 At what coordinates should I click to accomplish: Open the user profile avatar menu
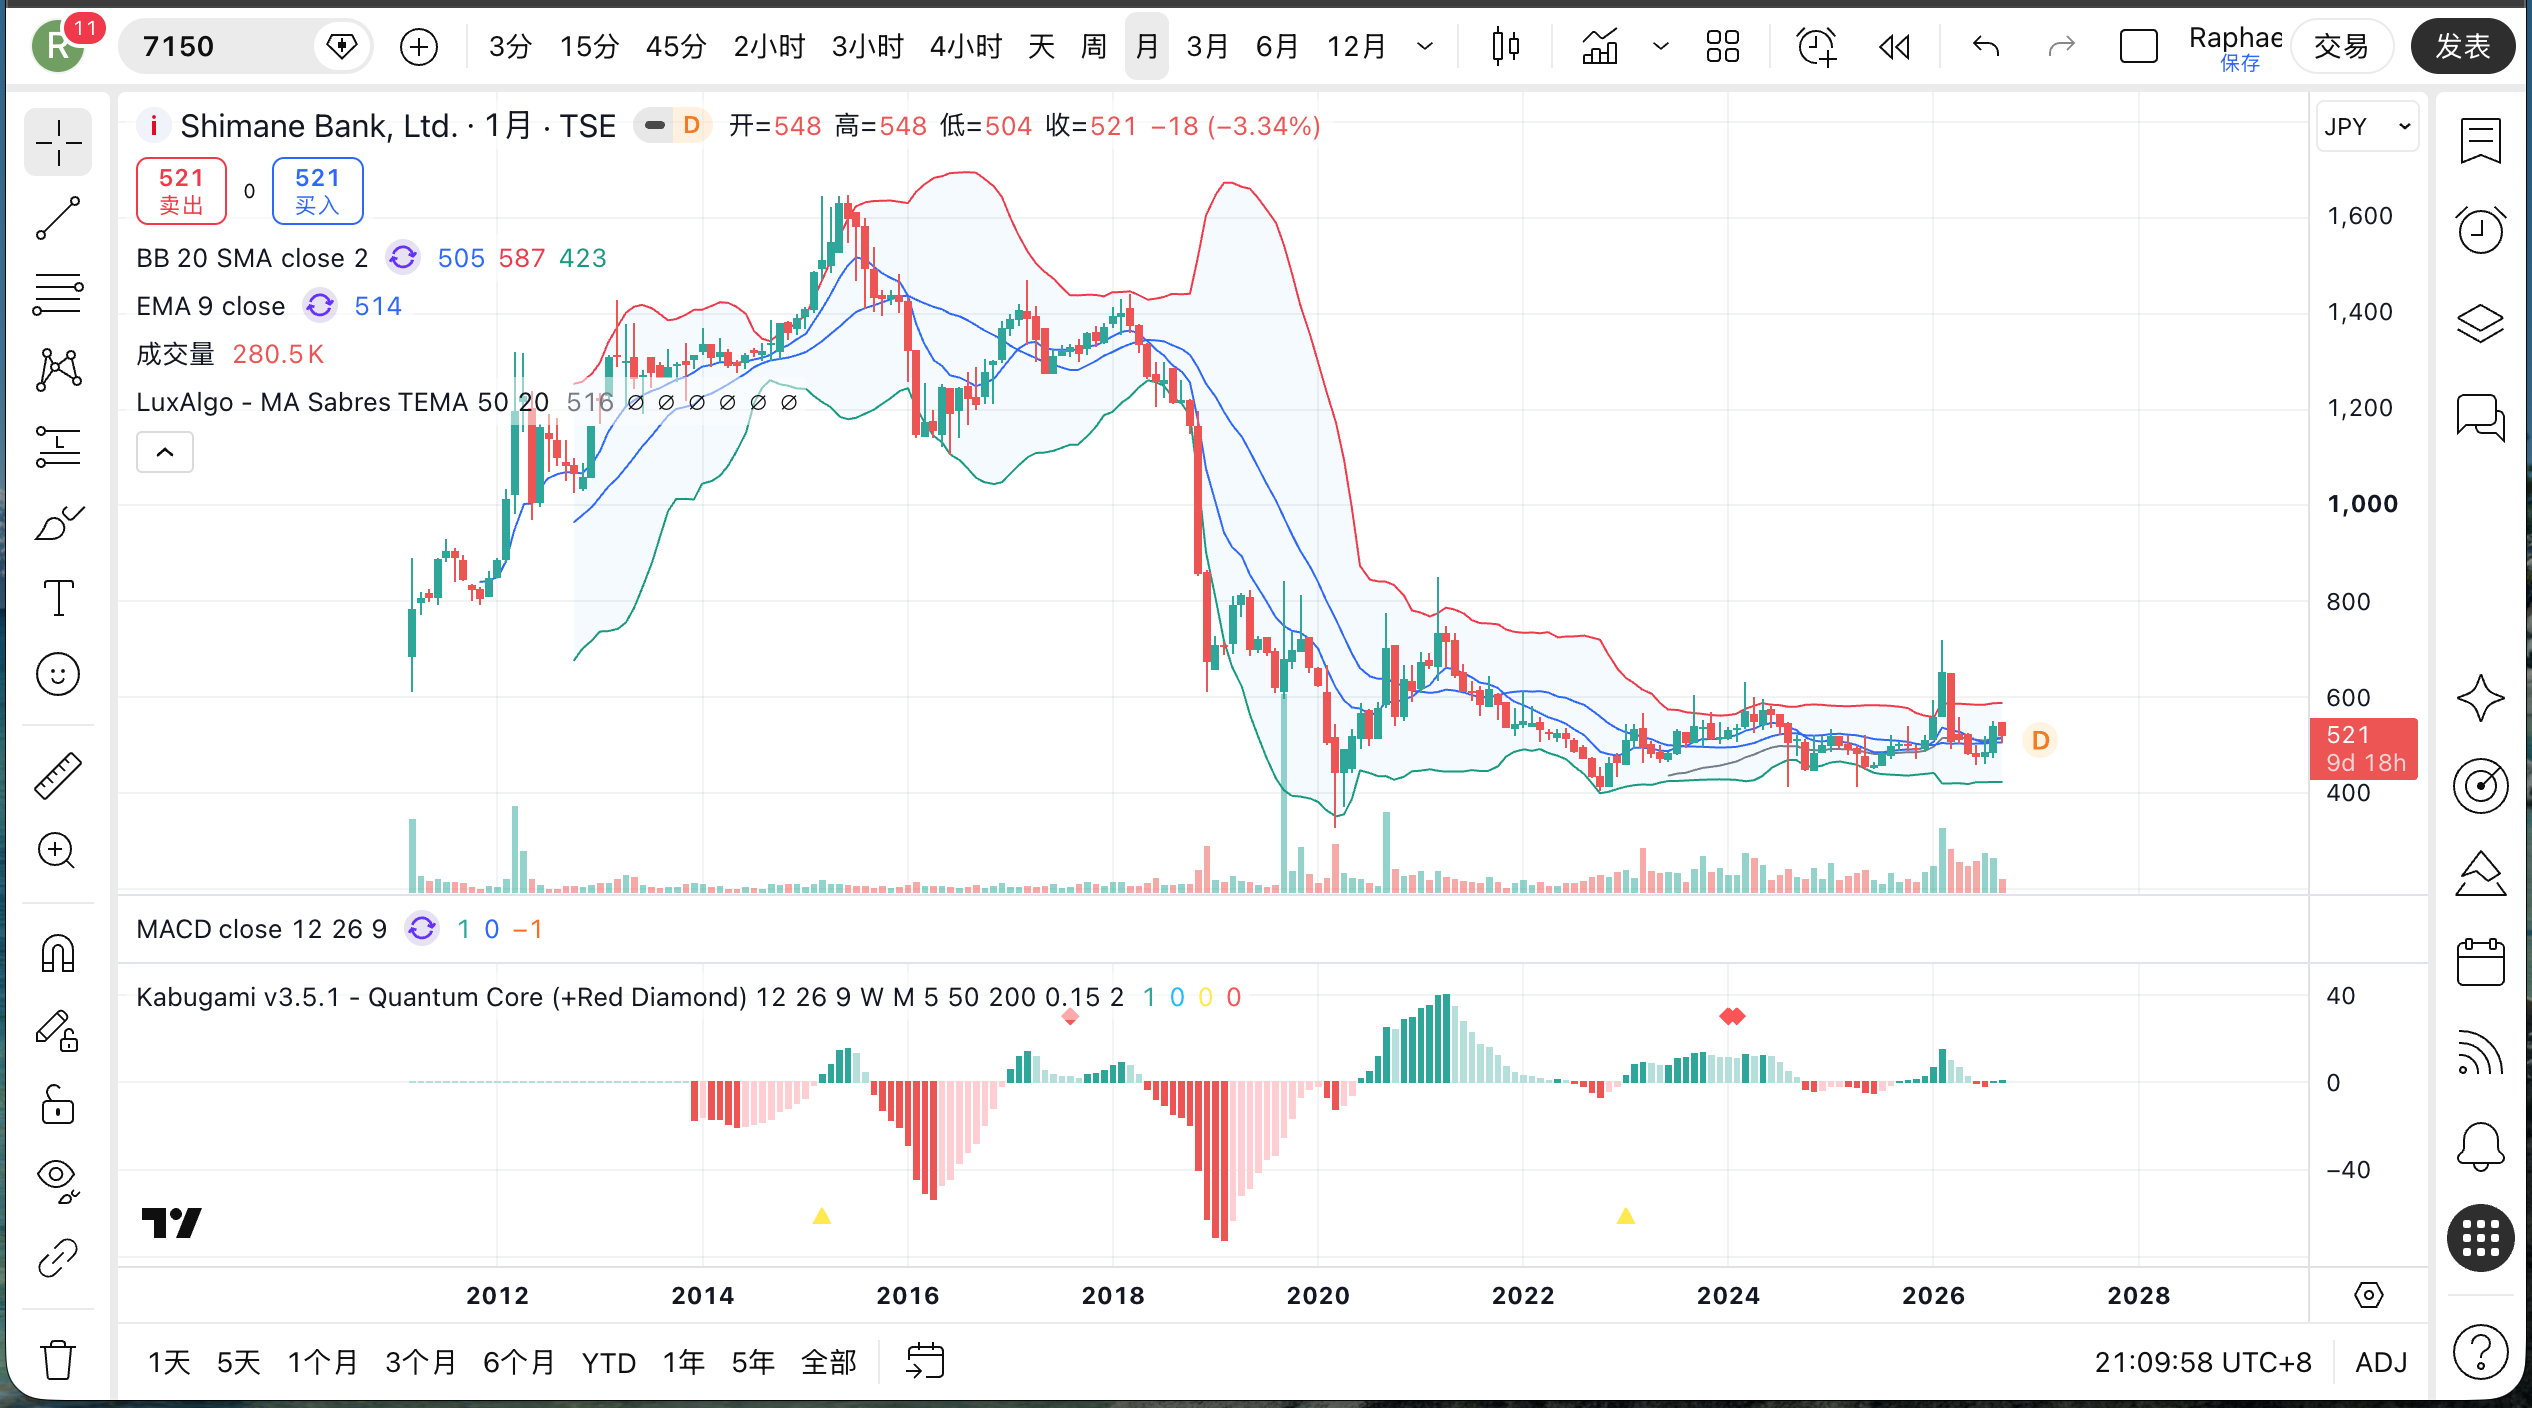[x=58, y=46]
